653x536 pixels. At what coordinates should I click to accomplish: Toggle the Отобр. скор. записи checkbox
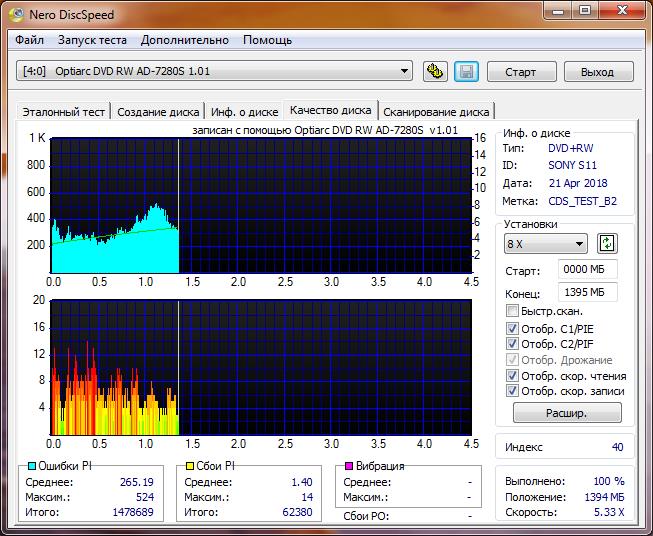513,391
